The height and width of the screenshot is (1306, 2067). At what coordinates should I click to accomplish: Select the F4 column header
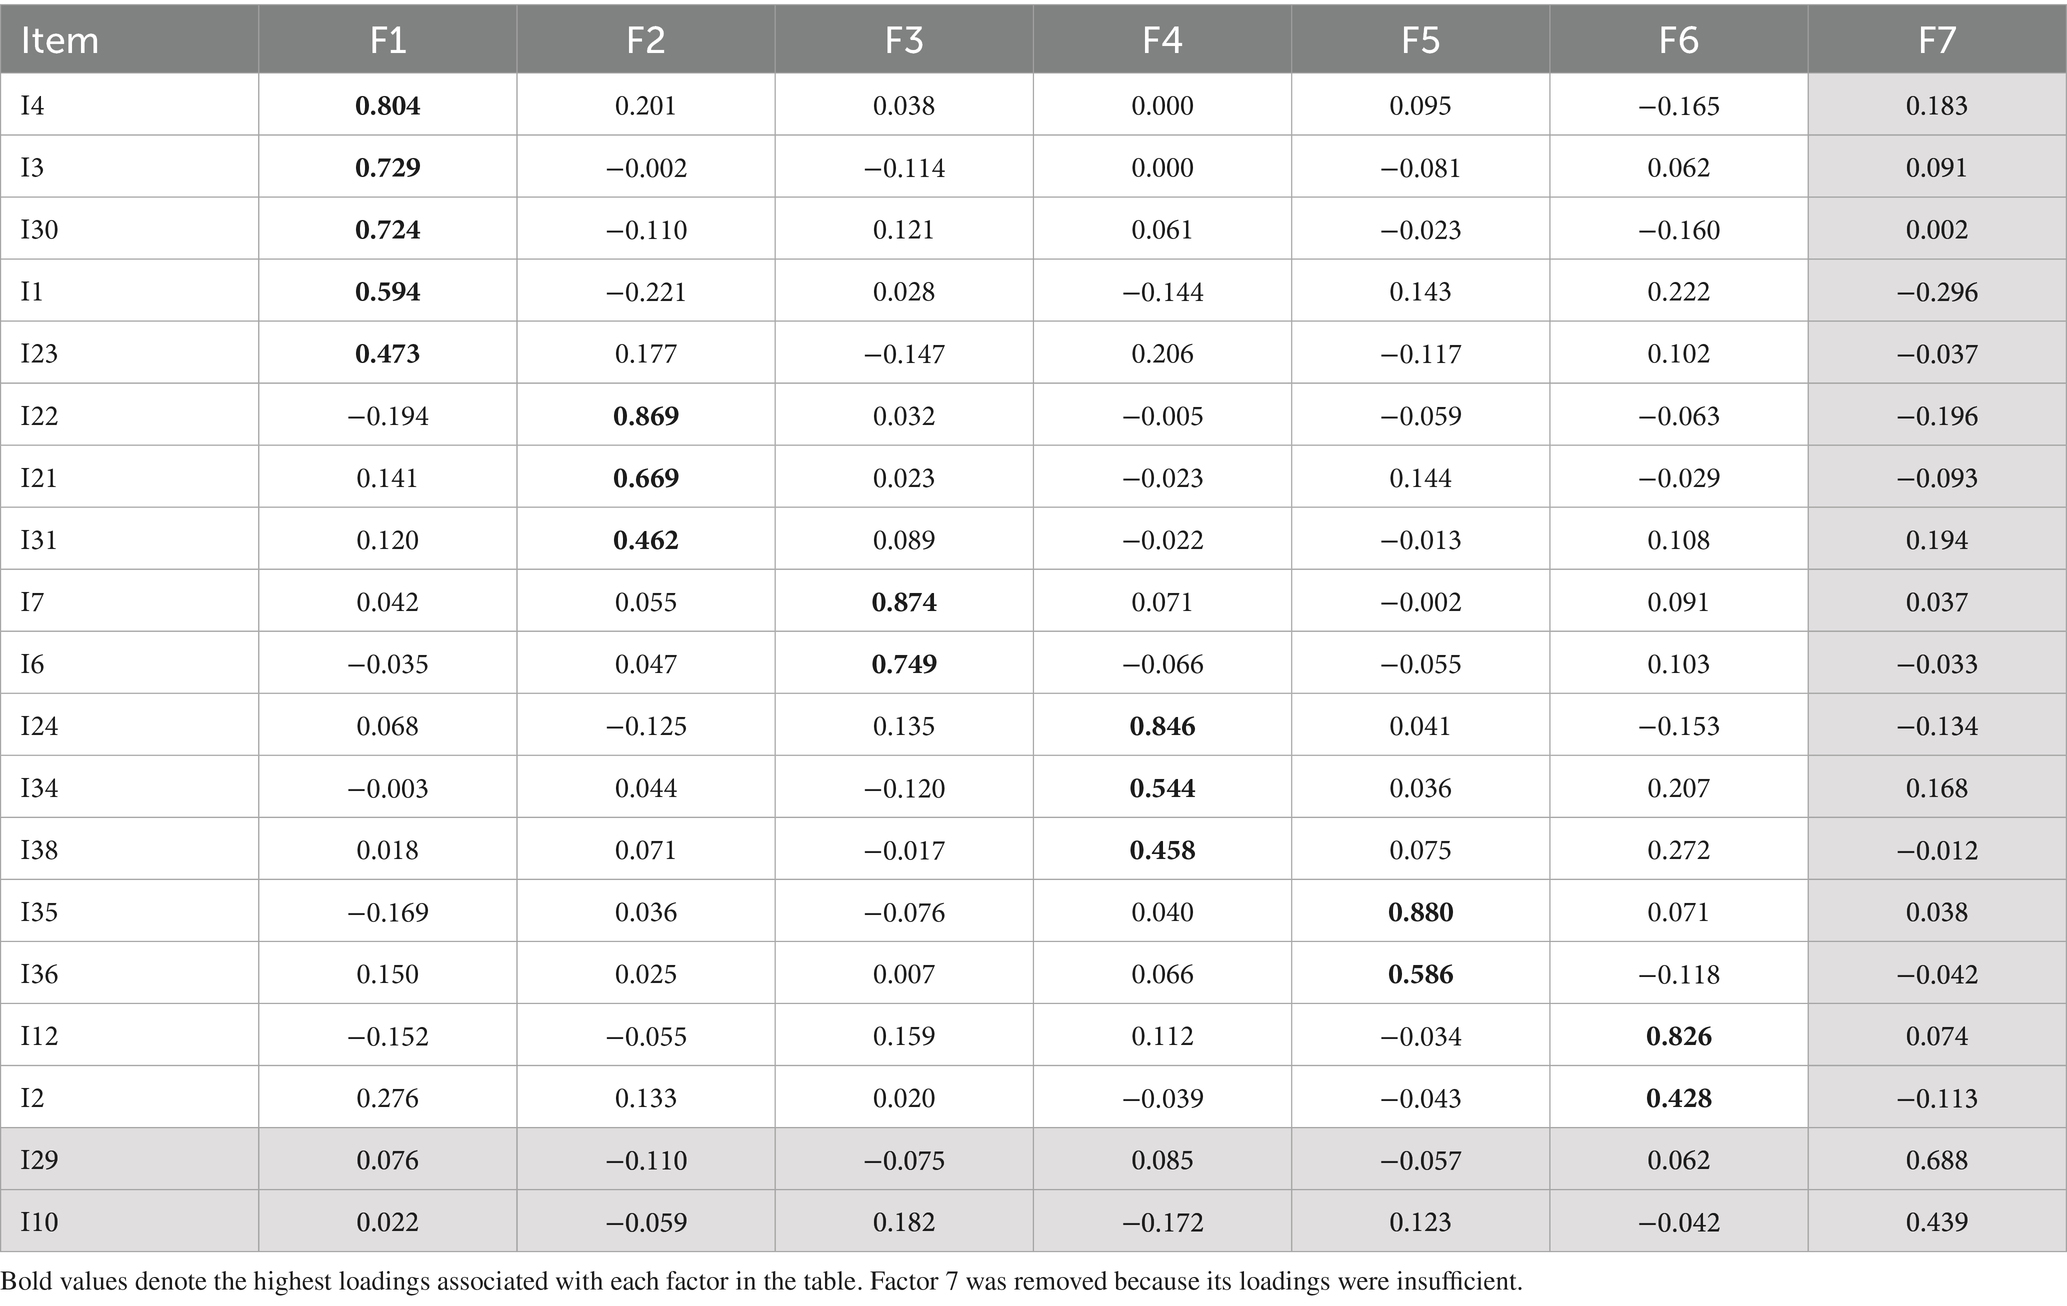click(x=1162, y=41)
